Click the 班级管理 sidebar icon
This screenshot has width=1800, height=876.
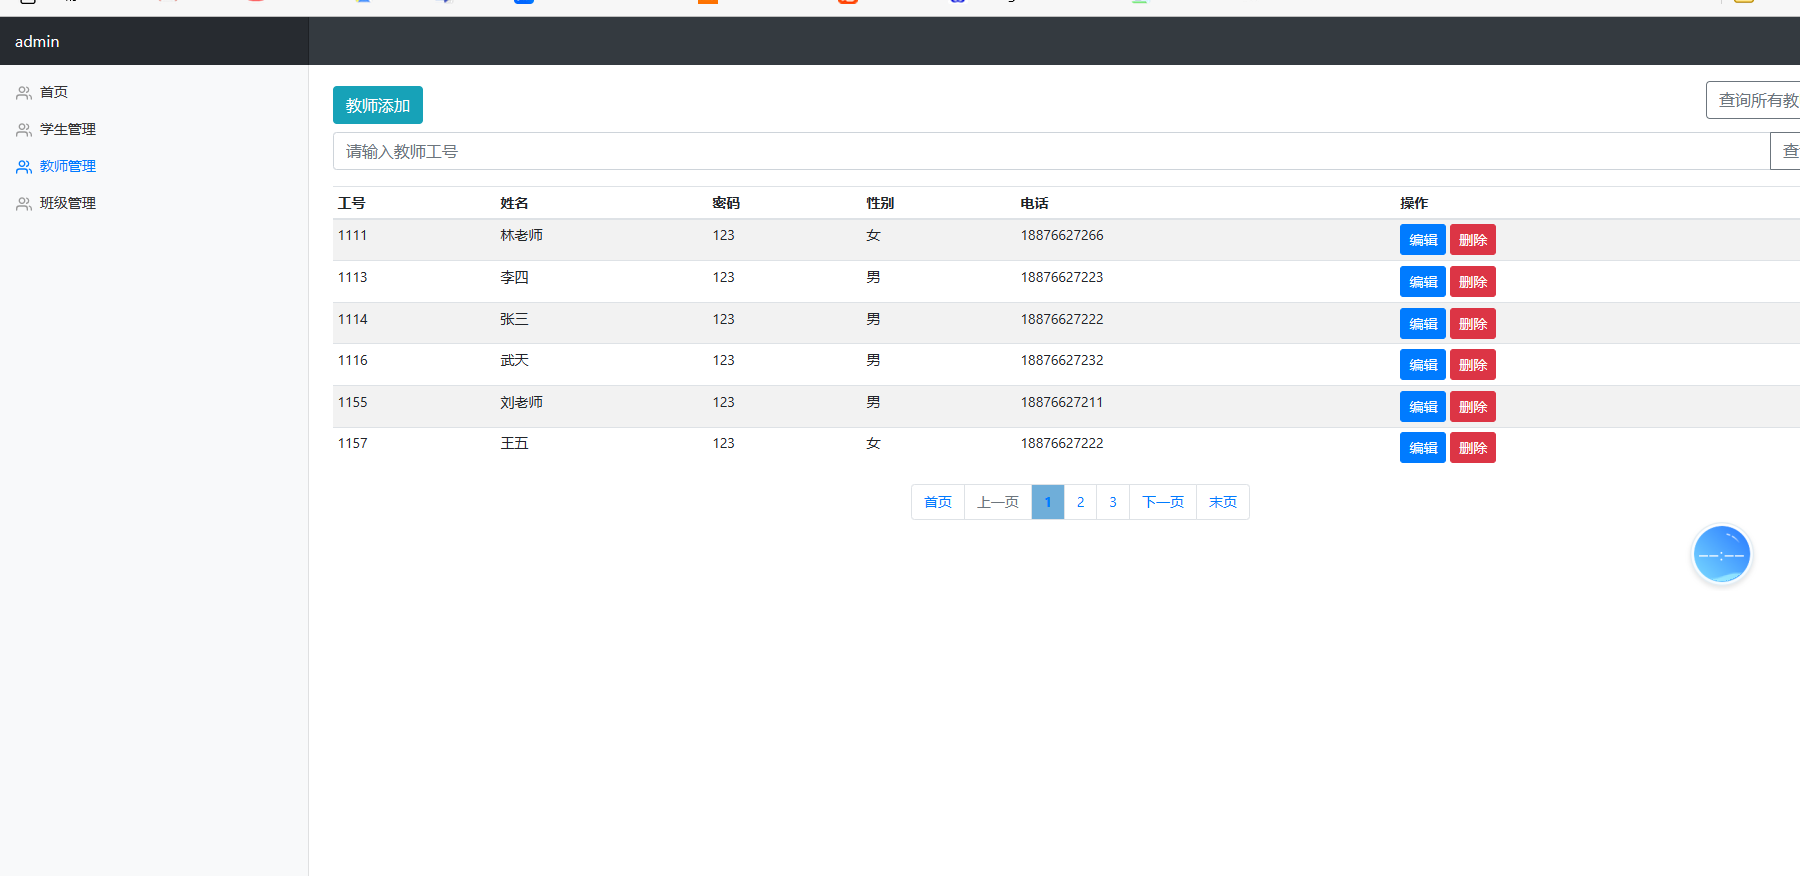point(24,204)
